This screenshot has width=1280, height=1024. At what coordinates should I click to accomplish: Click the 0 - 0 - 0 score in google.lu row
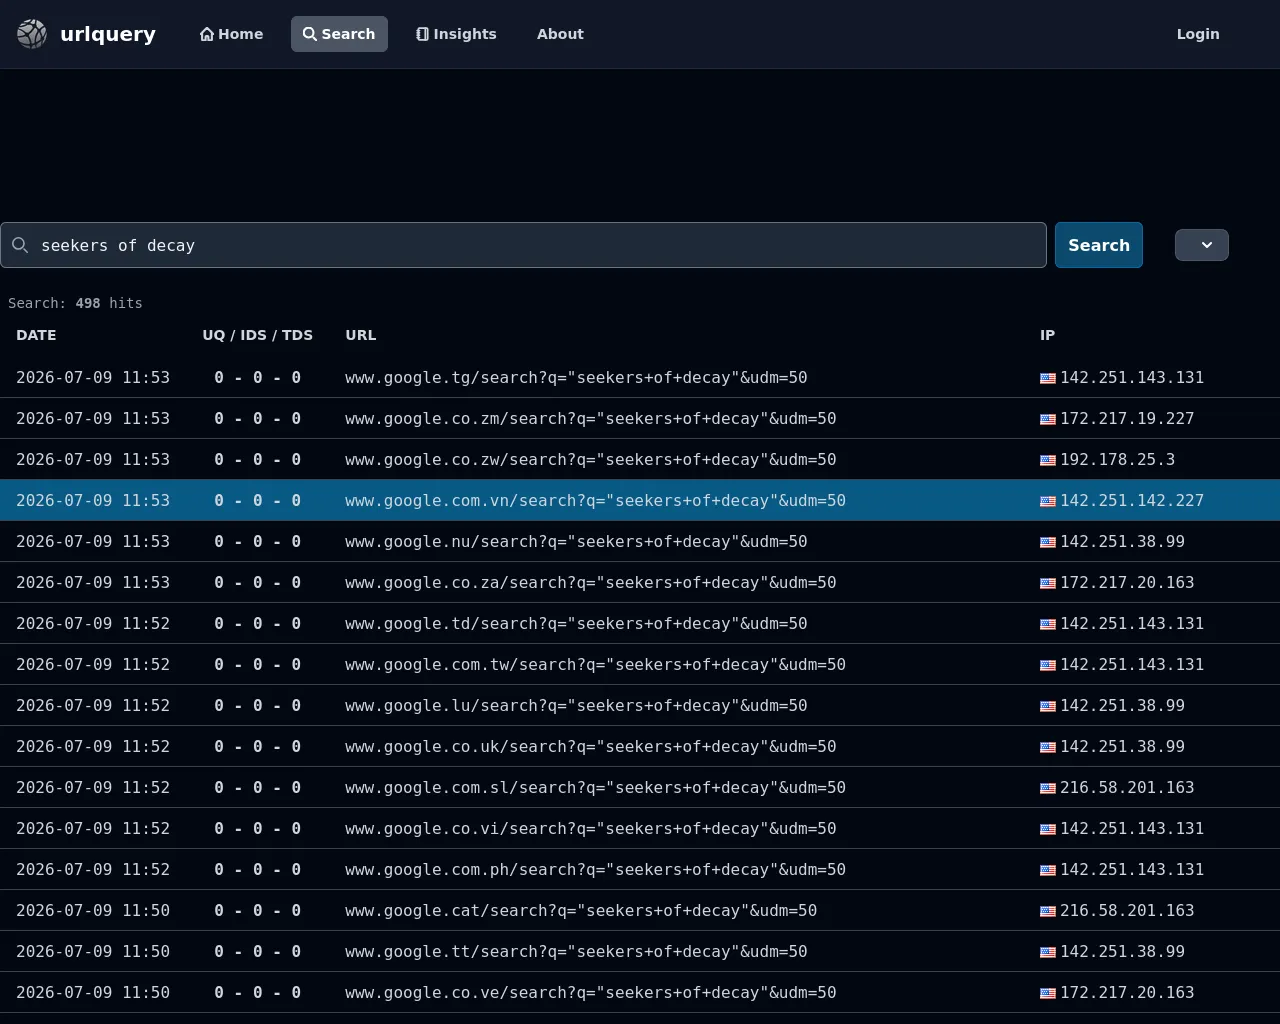click(x=258, y=706)
